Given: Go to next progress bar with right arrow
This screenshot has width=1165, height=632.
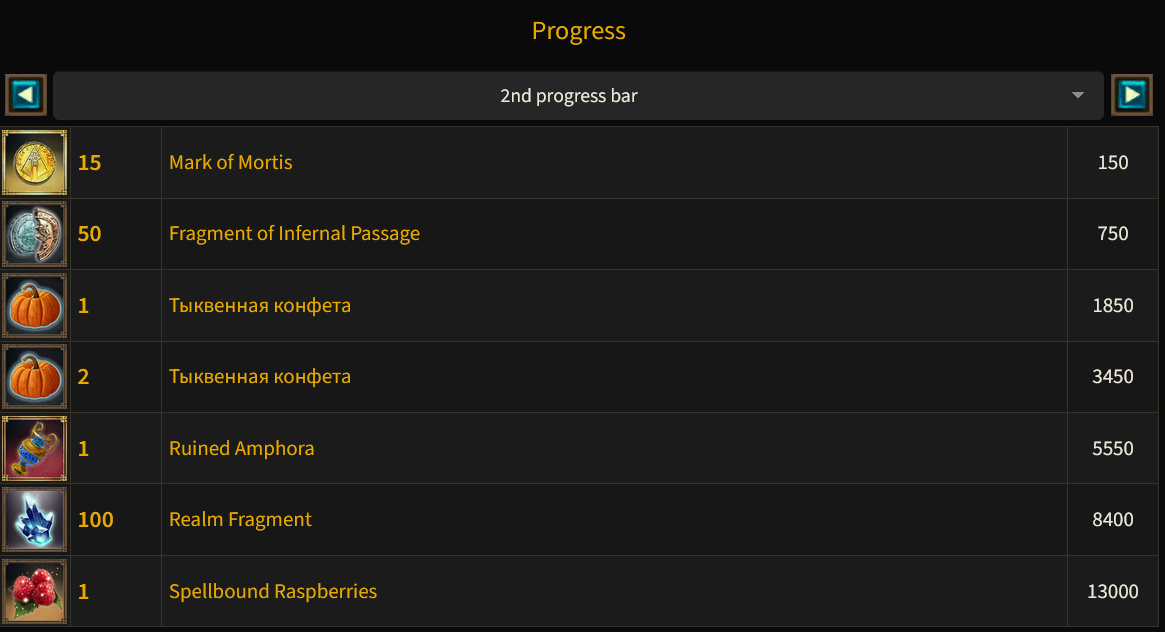Looking at the screenshot, I should pyautogui.click(x=1132, y=95).
